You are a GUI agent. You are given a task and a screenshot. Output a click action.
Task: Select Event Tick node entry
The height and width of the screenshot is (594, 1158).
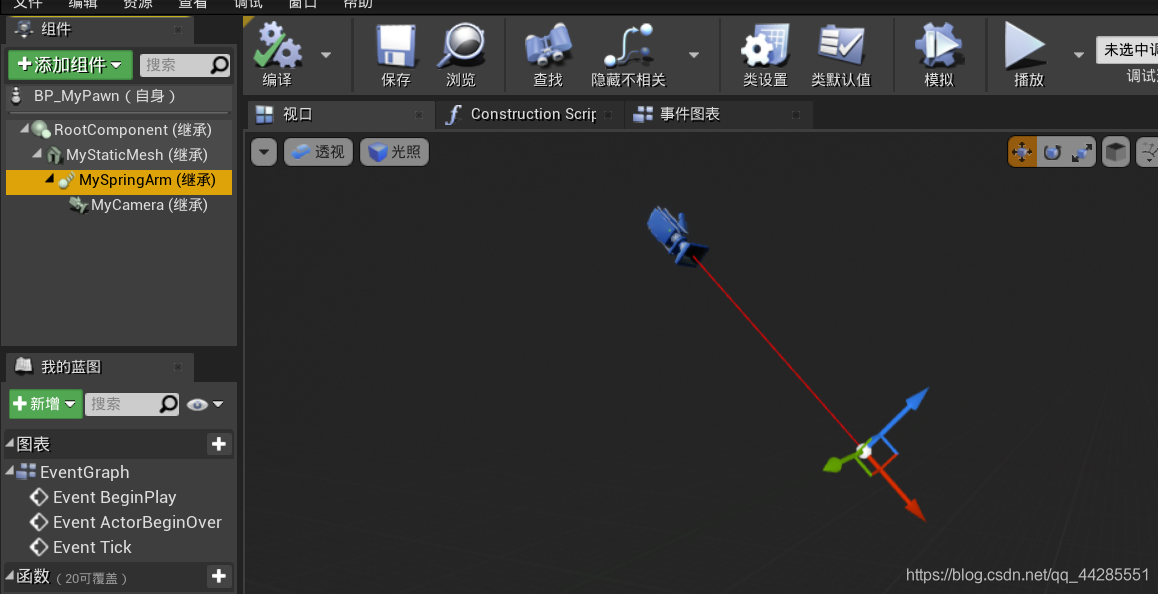[92, 547]
